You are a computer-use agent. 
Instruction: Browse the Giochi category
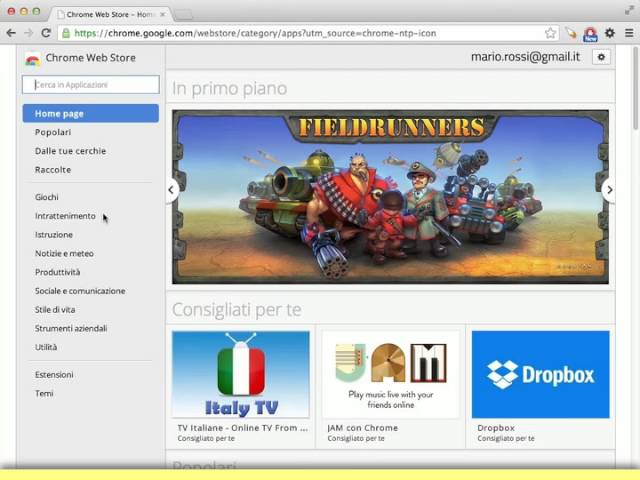point(47,197)
